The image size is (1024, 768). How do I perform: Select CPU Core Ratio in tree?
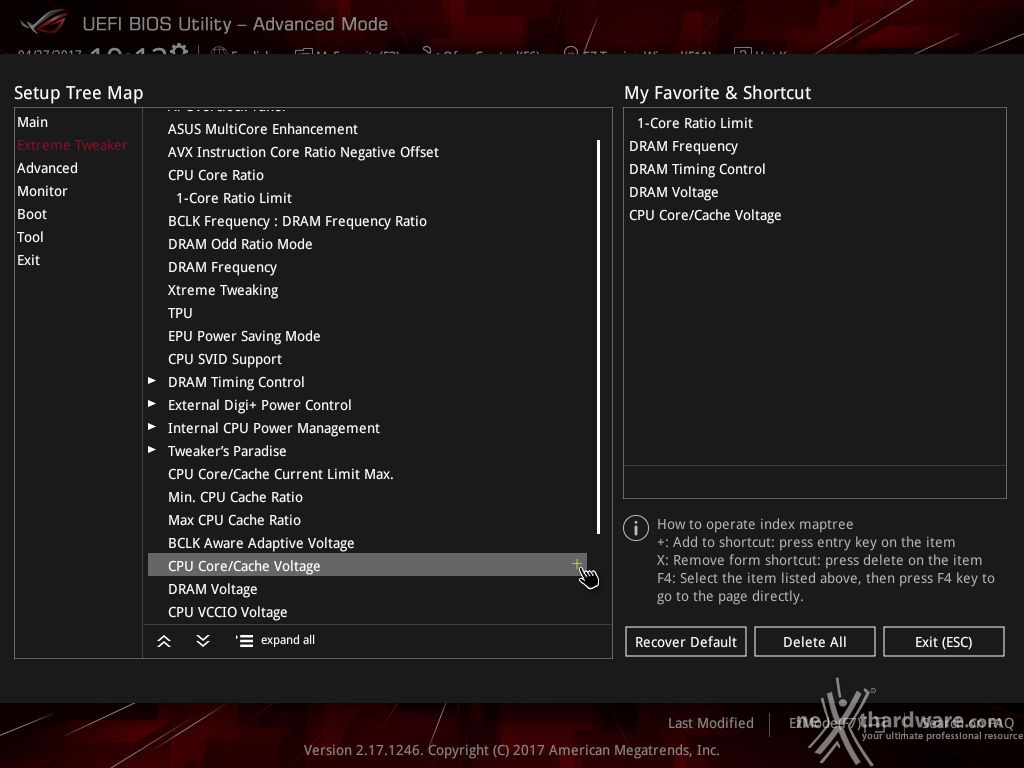pos(216,175)
